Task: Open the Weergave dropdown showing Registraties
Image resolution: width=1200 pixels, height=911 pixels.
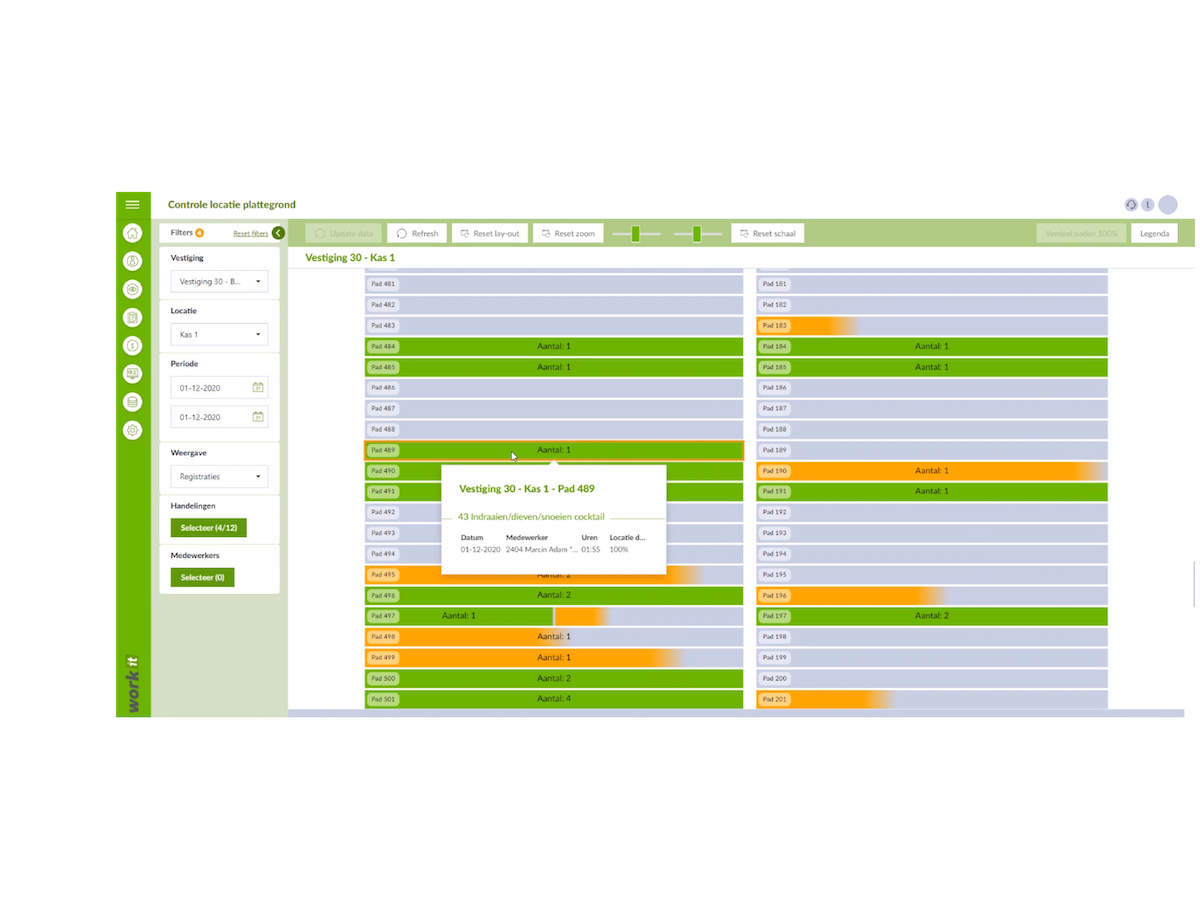Action: click(218, 477)
